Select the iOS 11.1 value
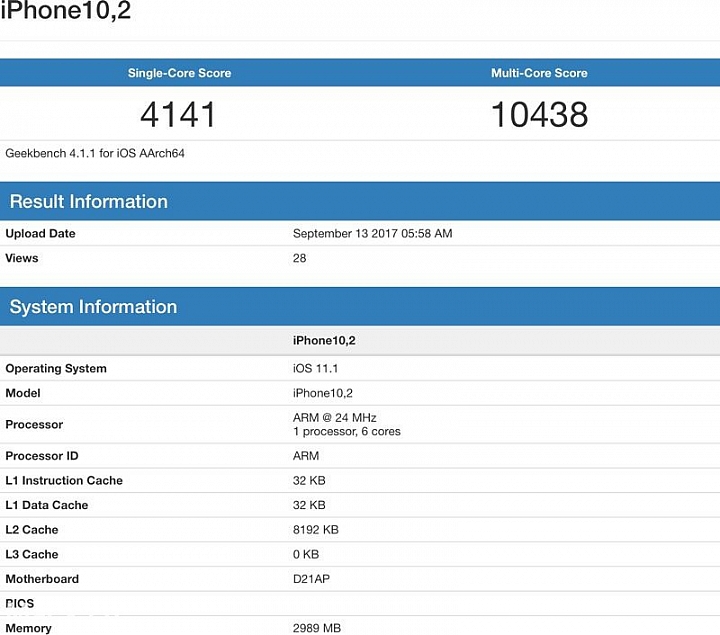The width and height of the screenshot is (720, 635). pos(315,368)
